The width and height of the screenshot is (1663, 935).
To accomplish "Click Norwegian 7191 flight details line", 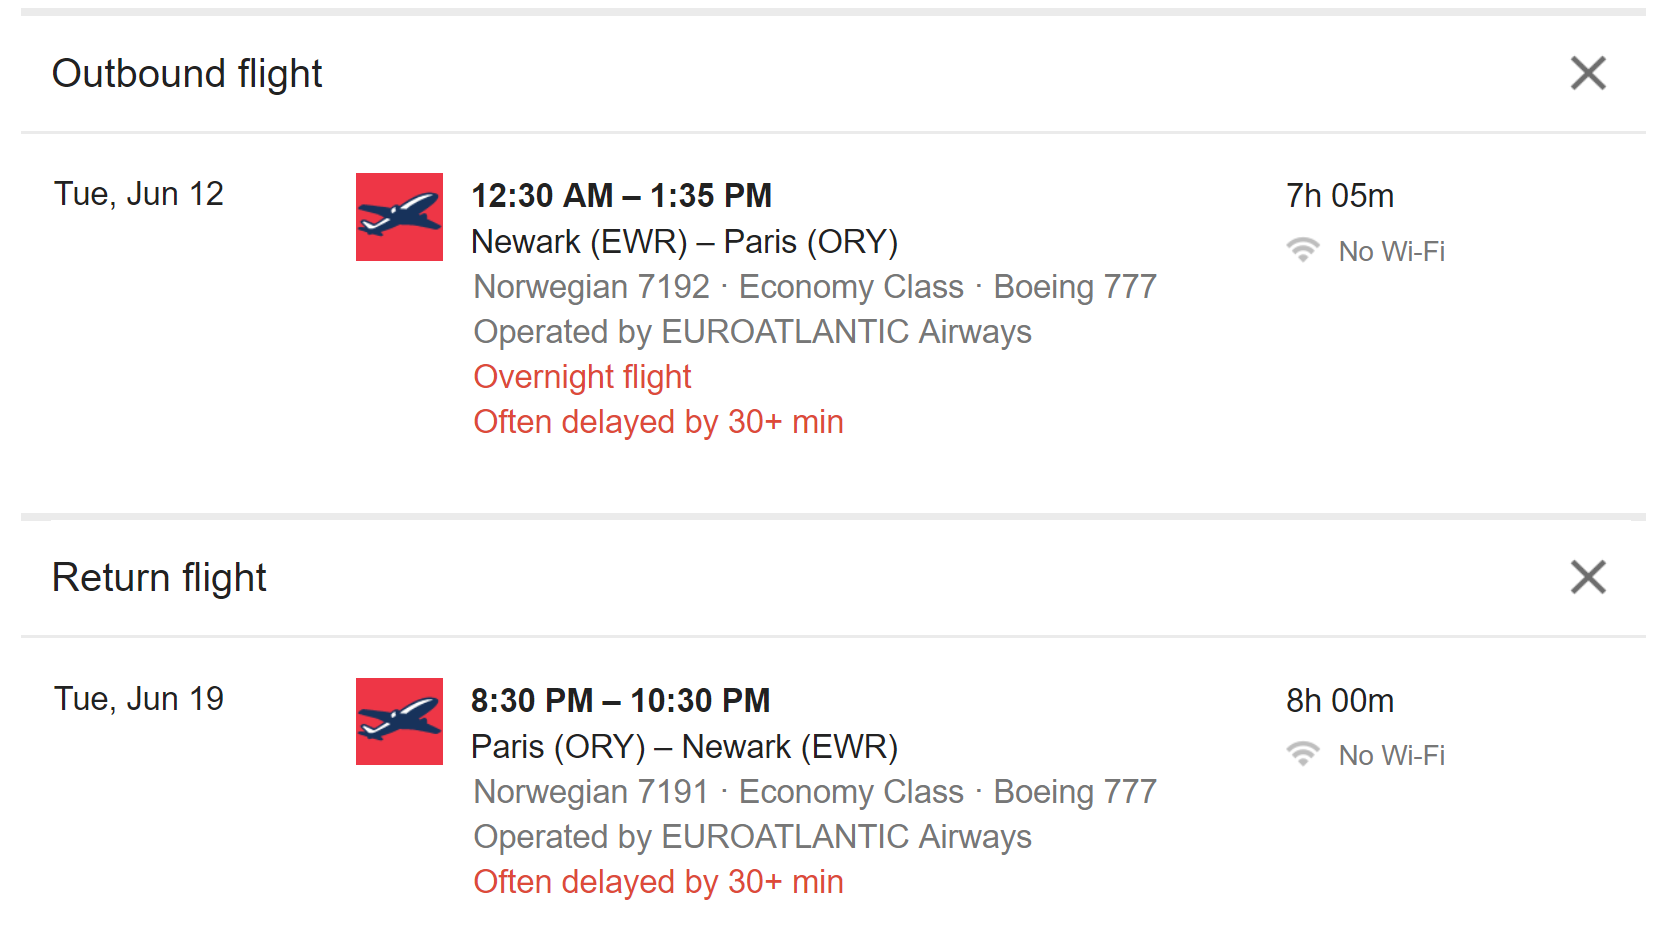I will [x=814, y=792].
